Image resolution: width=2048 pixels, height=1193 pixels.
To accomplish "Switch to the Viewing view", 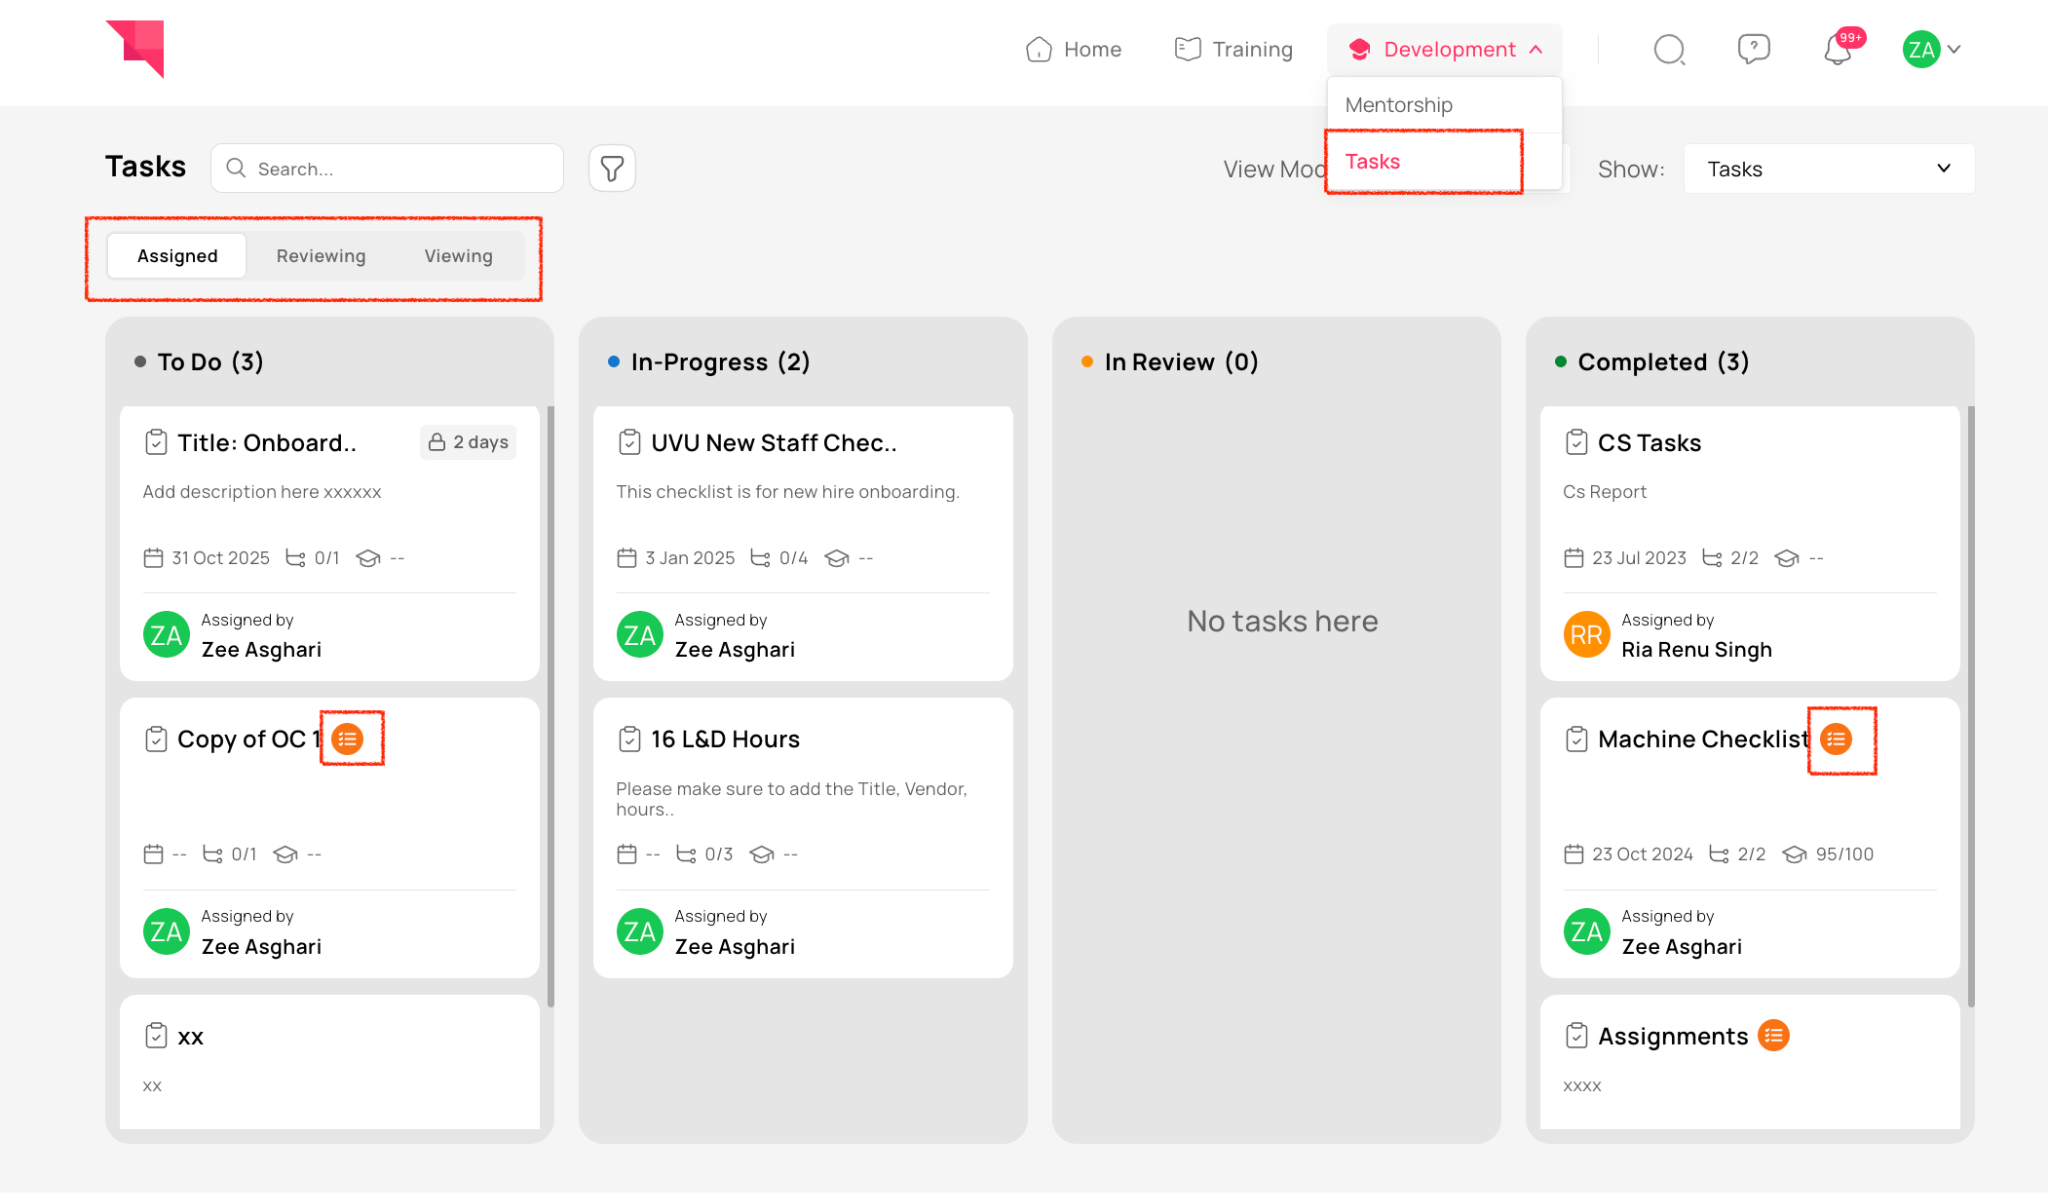I will [x=458, y=256].
